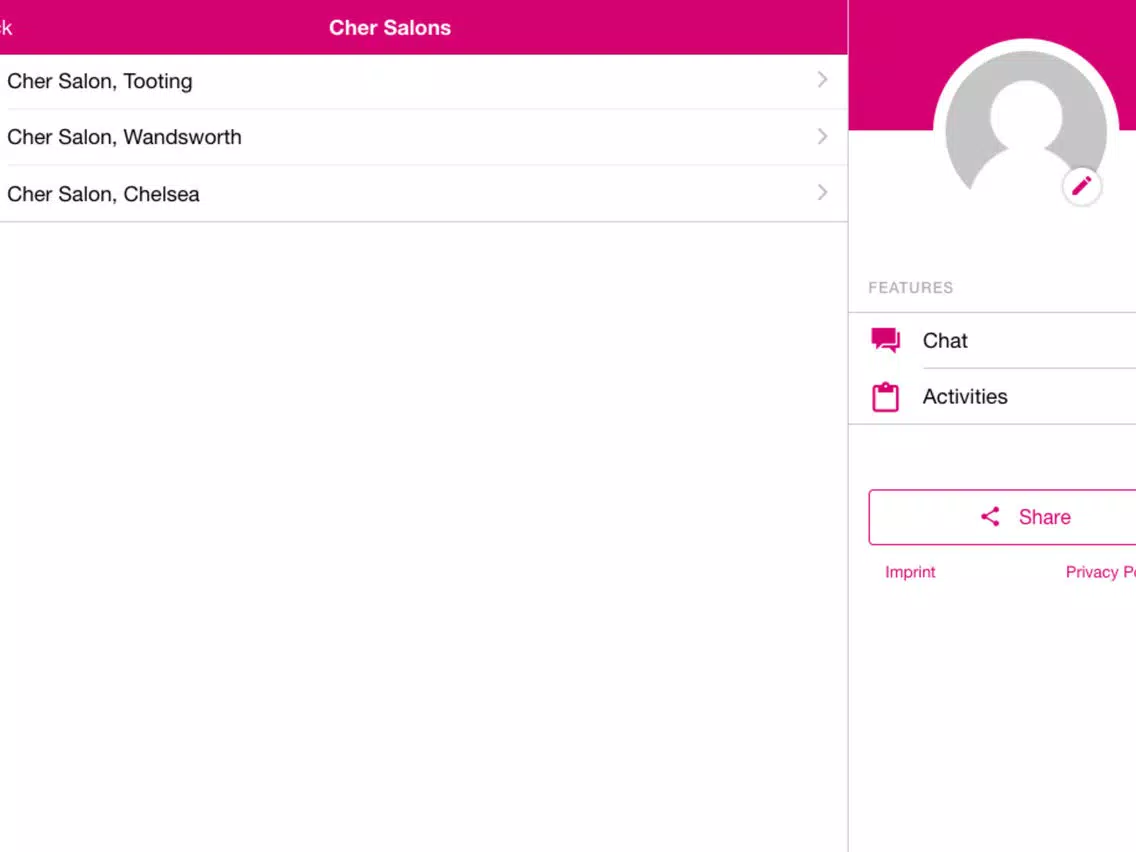Go back using the top-left Back button

tap(5, 27)
